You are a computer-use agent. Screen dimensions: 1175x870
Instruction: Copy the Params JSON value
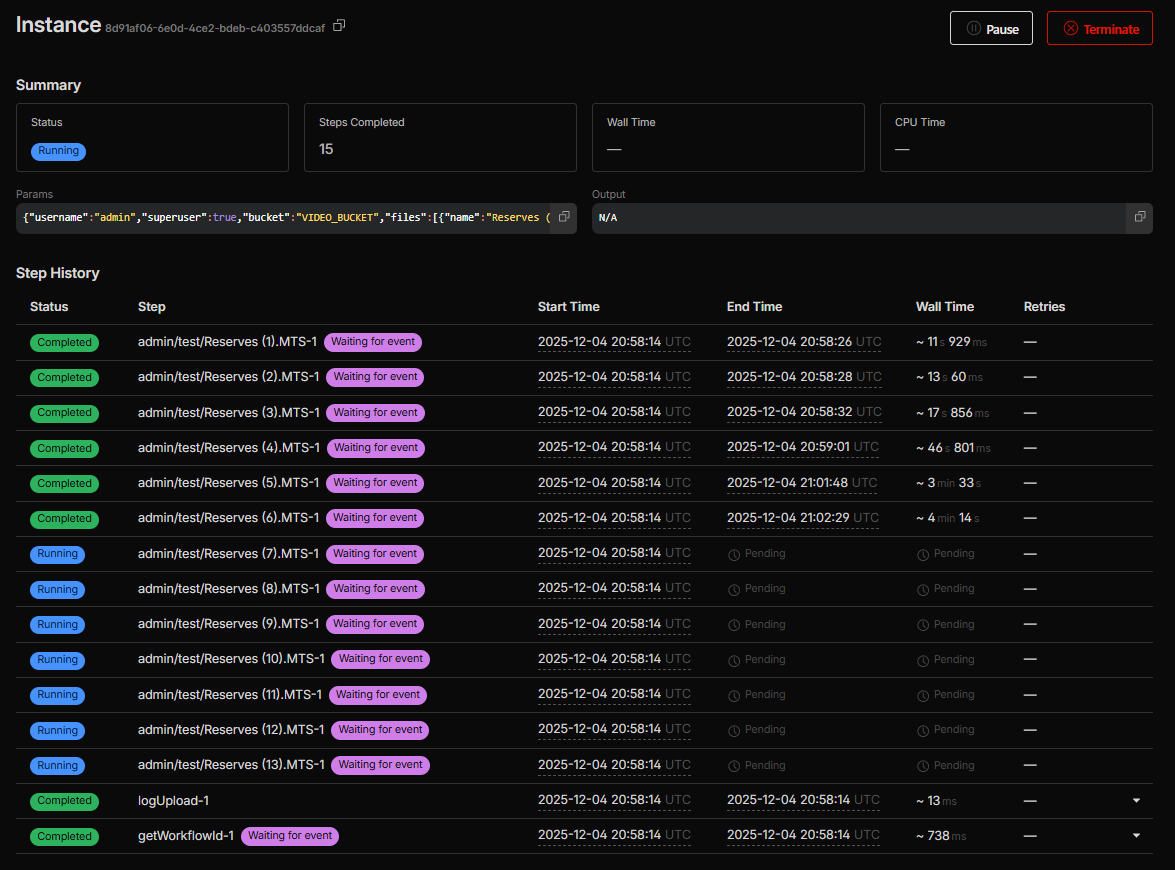(x=564, y=217)
